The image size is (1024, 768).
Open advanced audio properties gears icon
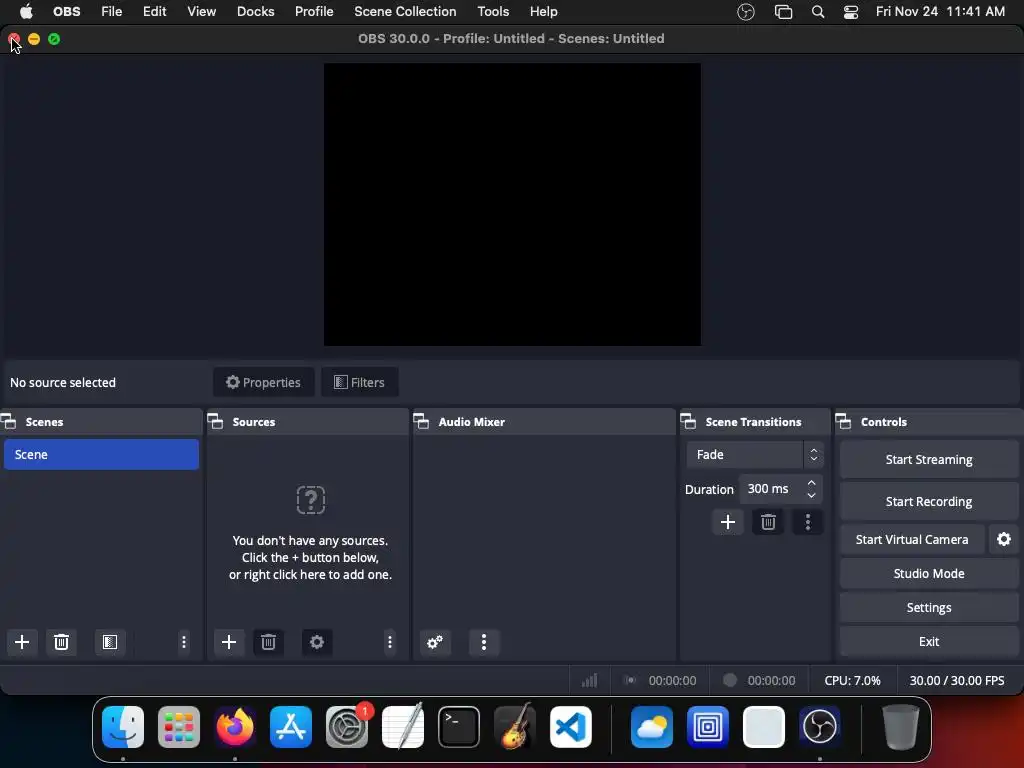pos(435,642)
